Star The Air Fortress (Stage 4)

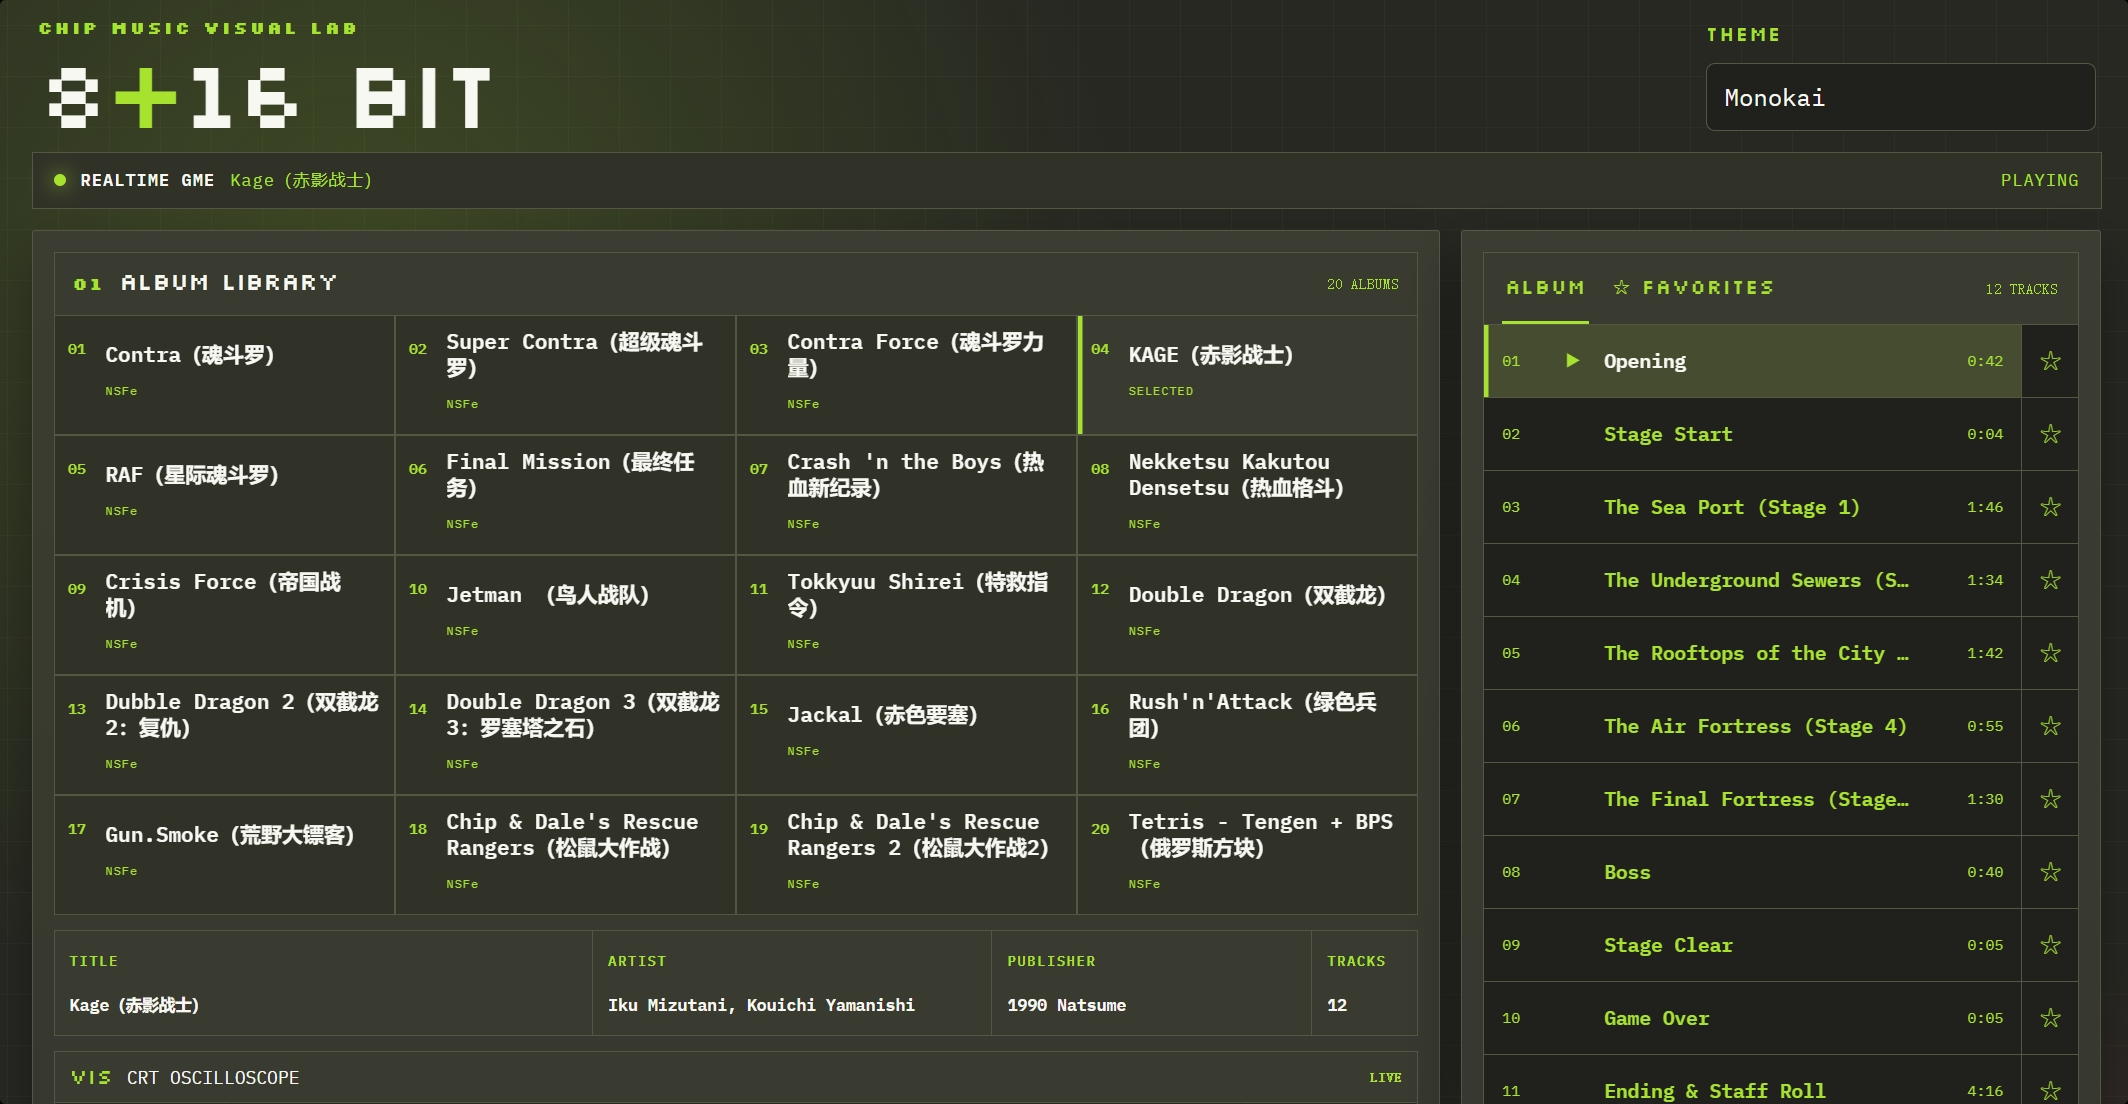pyautogui.click(x=2050, y=726)
